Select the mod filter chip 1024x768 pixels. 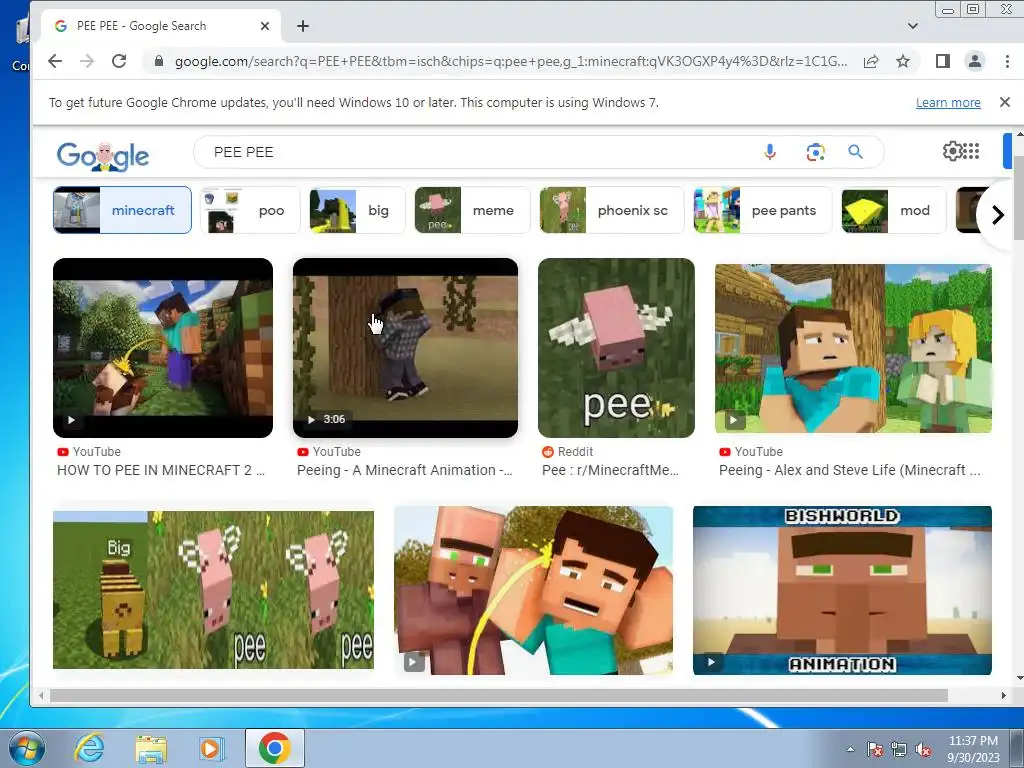[893, 210]
